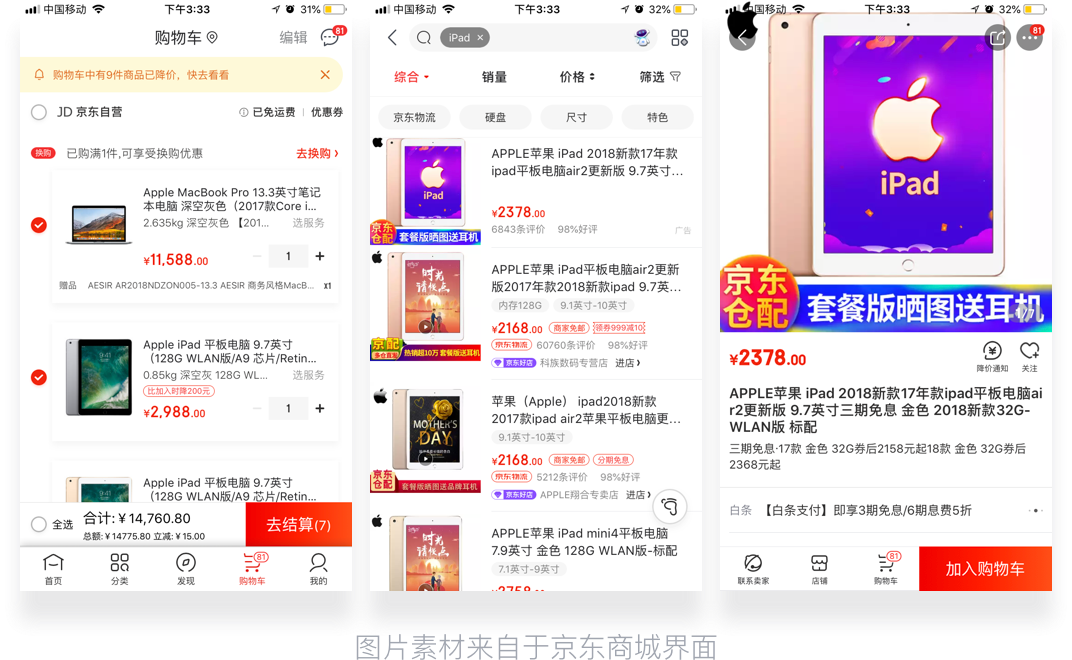The width and height of the screenshot is (1072, 660).
Task: Toggle 价格 price sort order
Action: 577,77
